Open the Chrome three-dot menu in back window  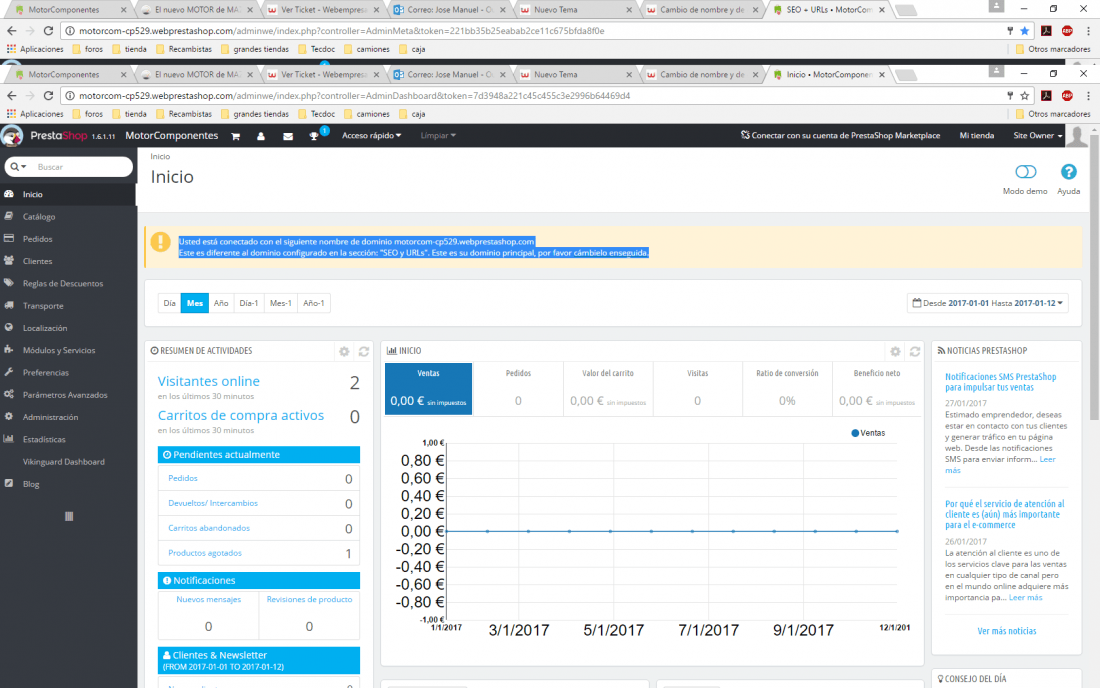pos(1088,31)
